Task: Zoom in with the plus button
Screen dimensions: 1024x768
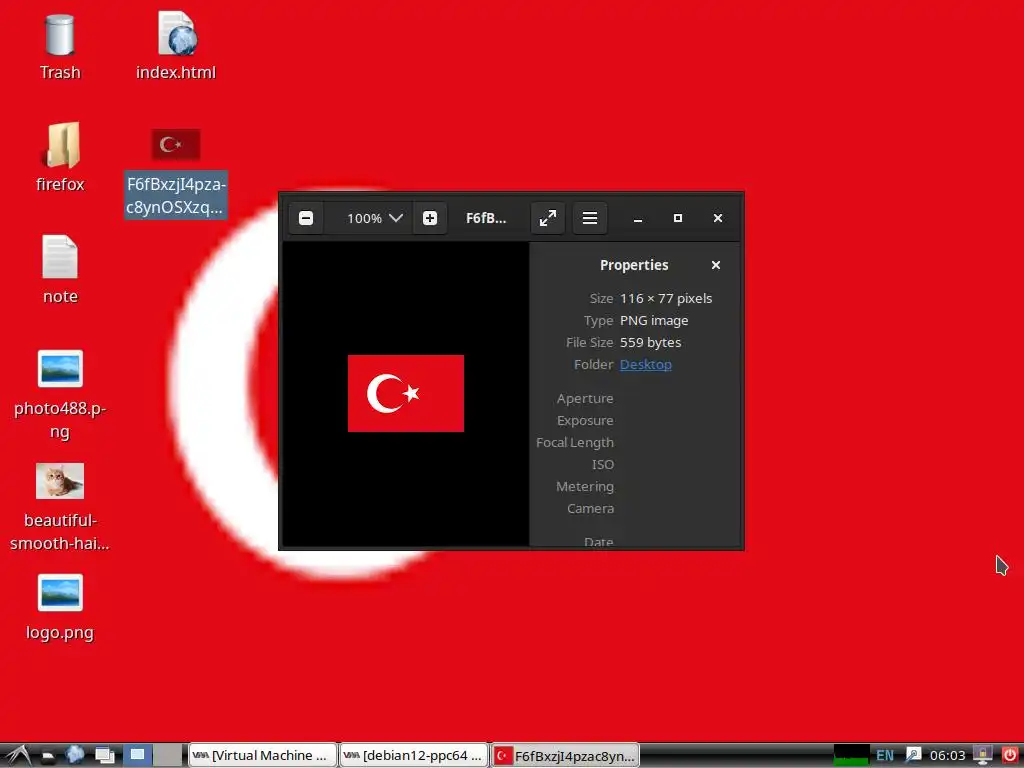Action: click(430, 218)
